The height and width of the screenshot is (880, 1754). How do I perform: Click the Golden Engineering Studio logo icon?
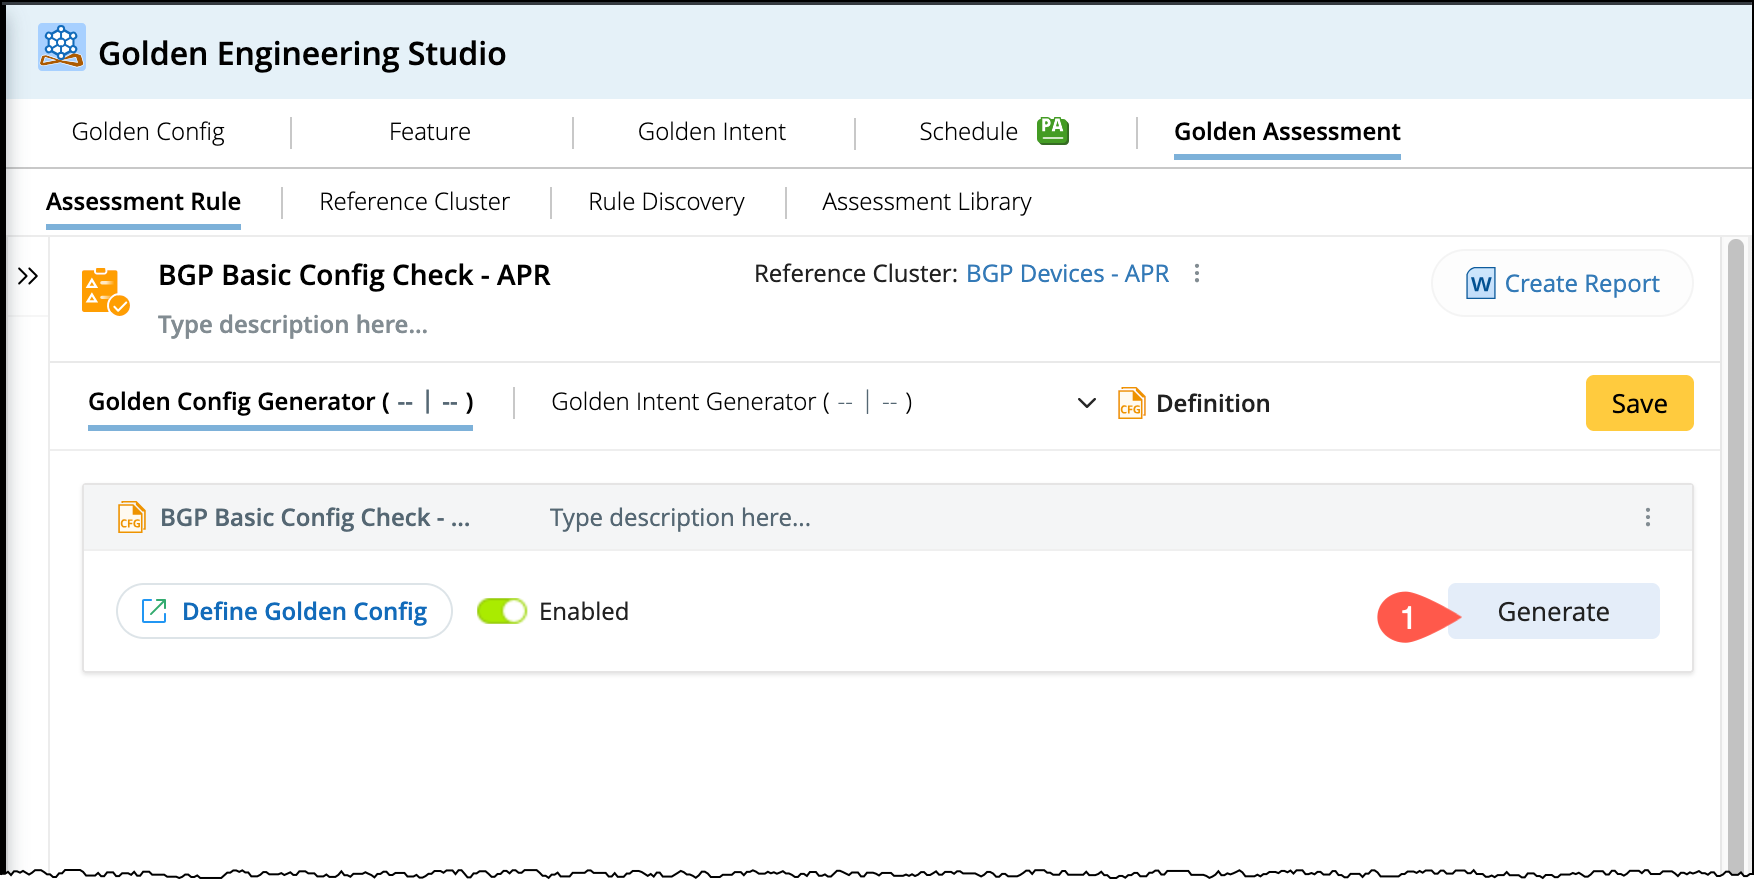pos(61,47)
